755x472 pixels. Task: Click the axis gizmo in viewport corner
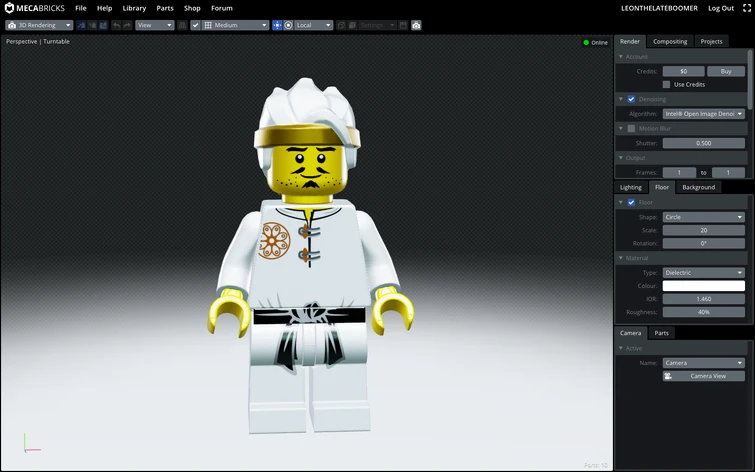(x=32, y=443)
